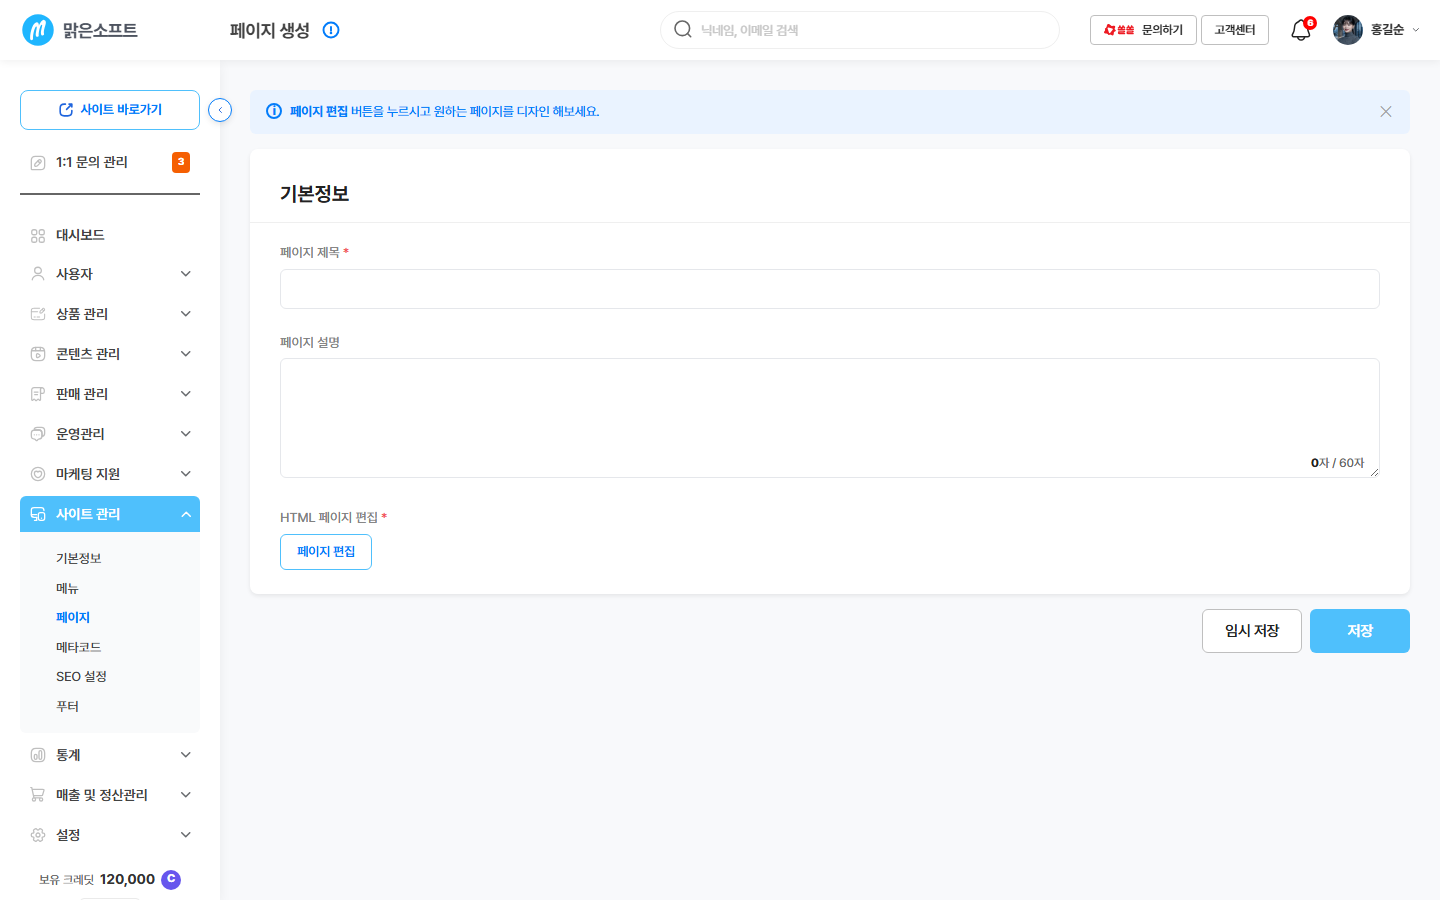Open the SEO 설정 submenu item

pyautogui.click(x=81, y=676)
